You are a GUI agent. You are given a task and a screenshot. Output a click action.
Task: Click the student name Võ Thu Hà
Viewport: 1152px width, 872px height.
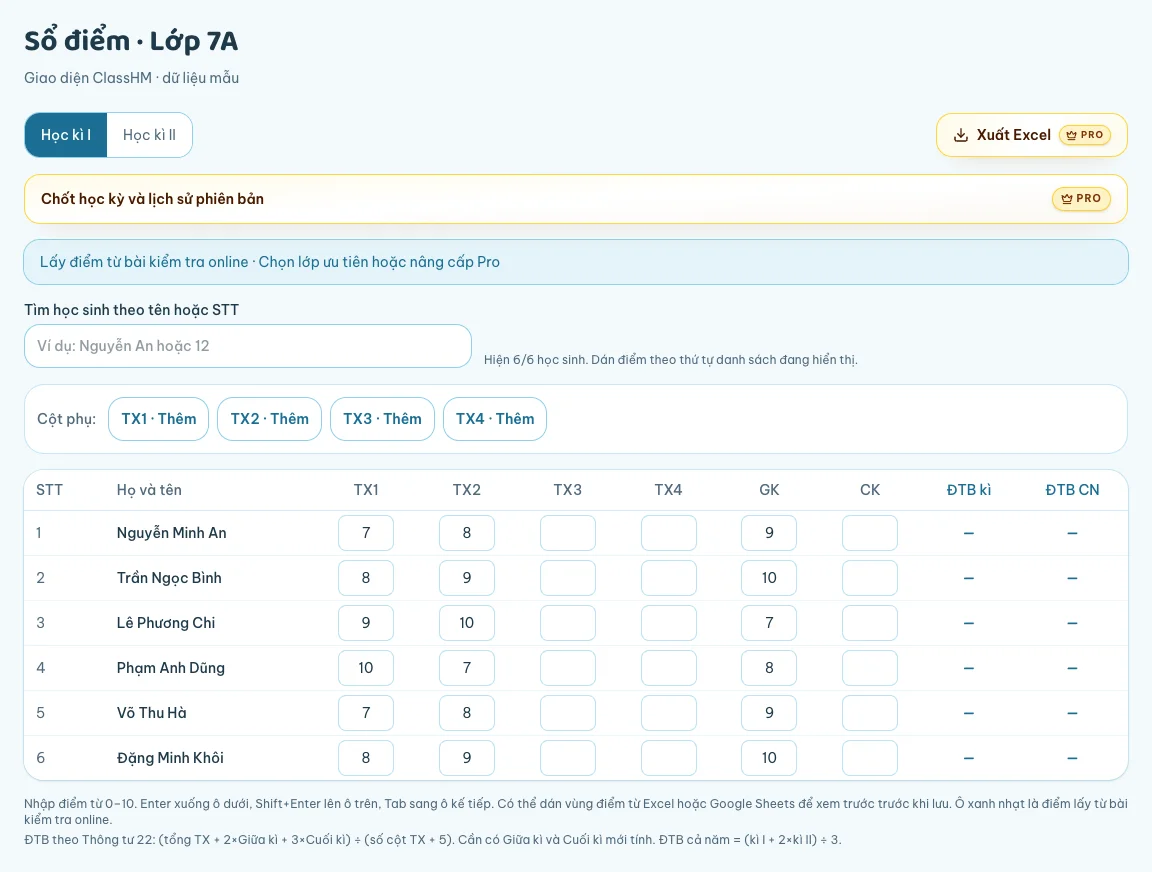151,713
